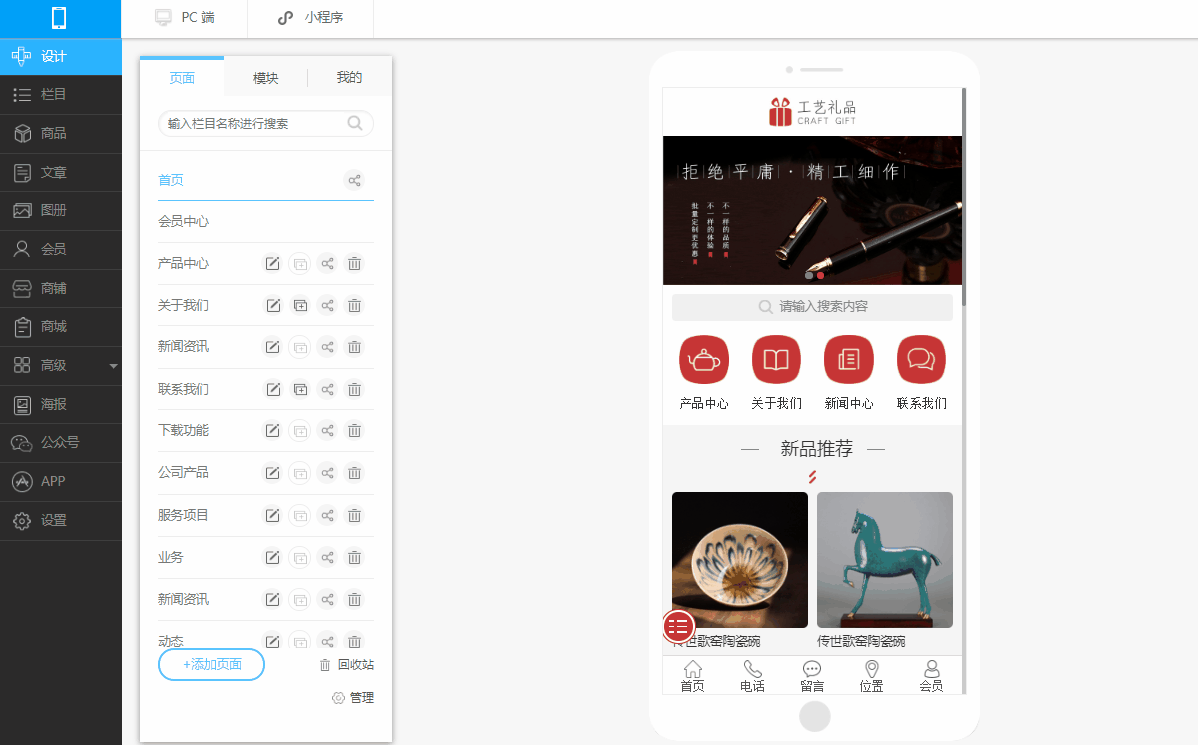Screen dimensions: 1198x745
Task: Open the 管理 link
Action: (x=353, y=698)
